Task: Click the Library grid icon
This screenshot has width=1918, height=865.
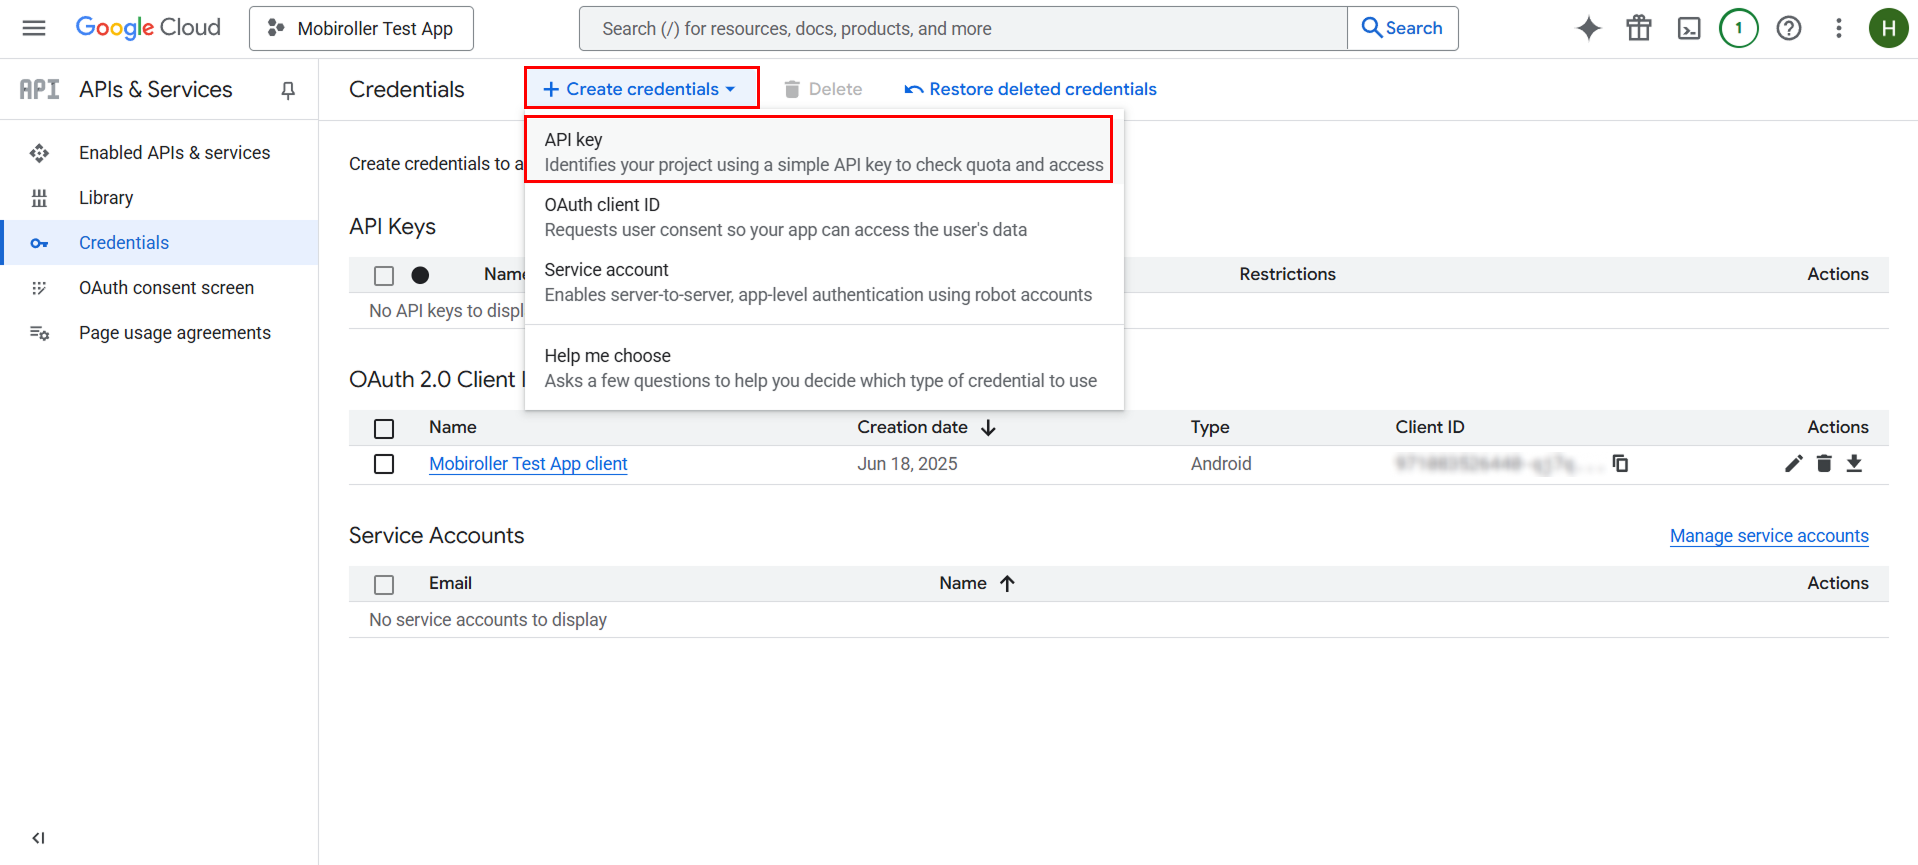Action: (x=39, y=198)
